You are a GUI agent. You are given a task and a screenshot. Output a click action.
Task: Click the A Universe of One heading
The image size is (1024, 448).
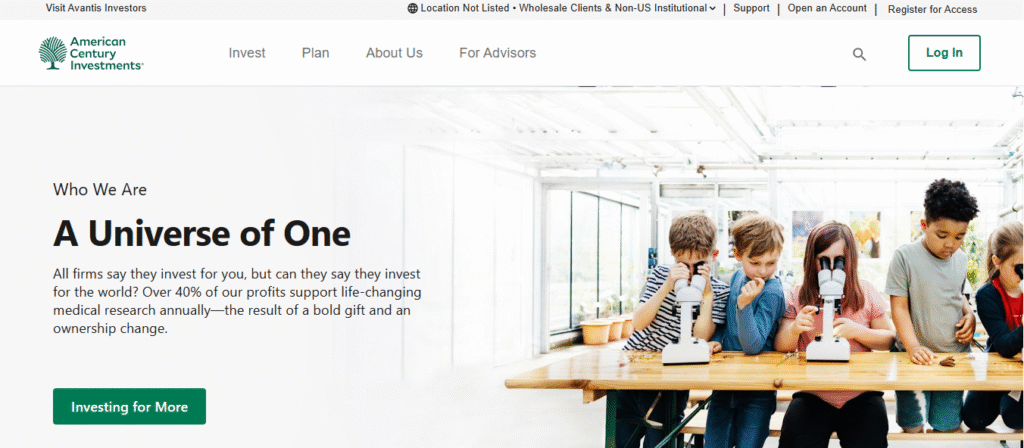[x=202, y=233]
